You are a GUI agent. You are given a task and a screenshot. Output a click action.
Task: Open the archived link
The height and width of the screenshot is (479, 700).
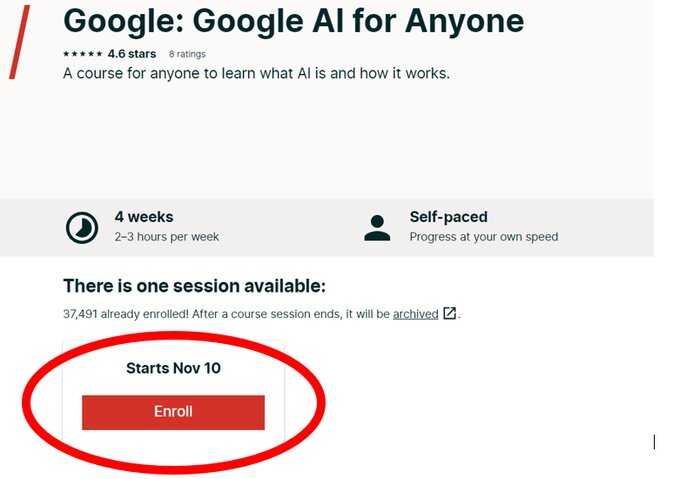pos(415,314)
